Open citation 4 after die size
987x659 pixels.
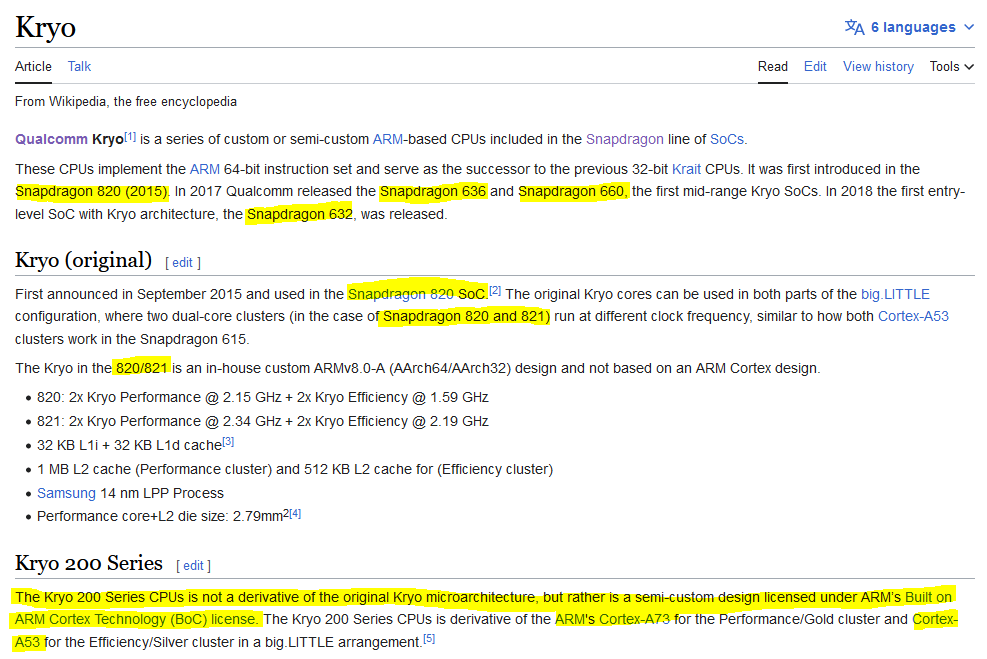point(295,514)
